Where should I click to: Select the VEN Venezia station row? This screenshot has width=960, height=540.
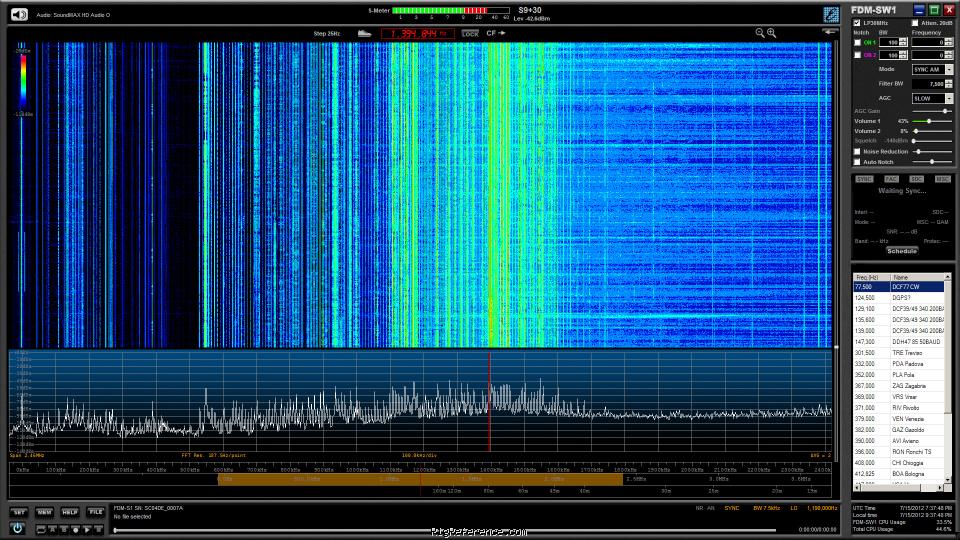[899, 419]
